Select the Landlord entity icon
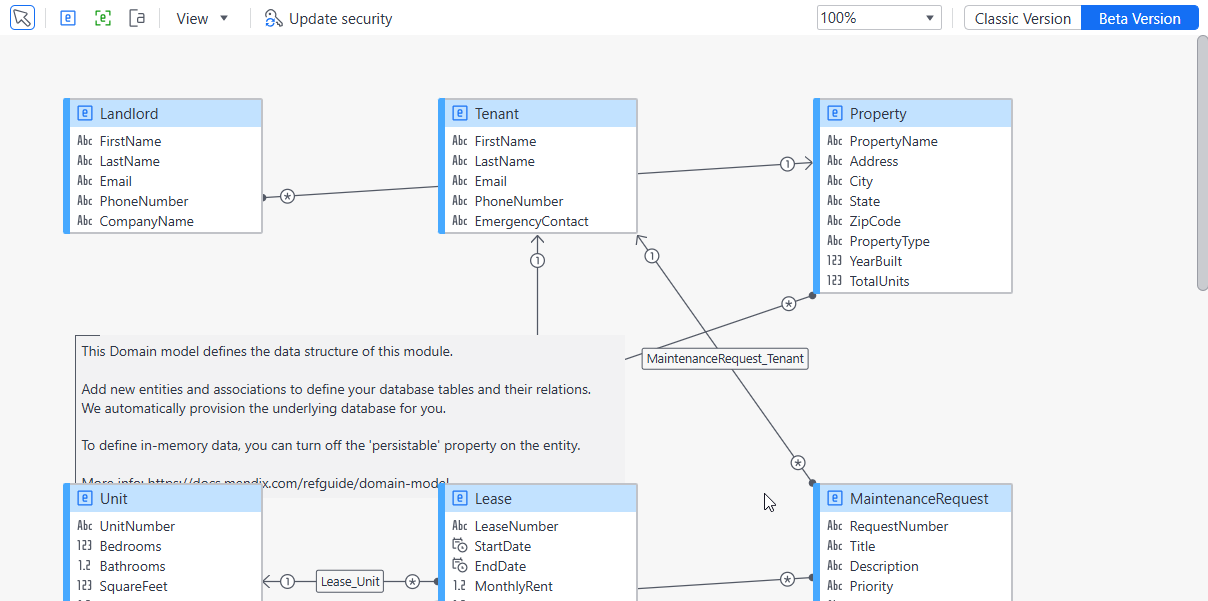 coord(84,114)
